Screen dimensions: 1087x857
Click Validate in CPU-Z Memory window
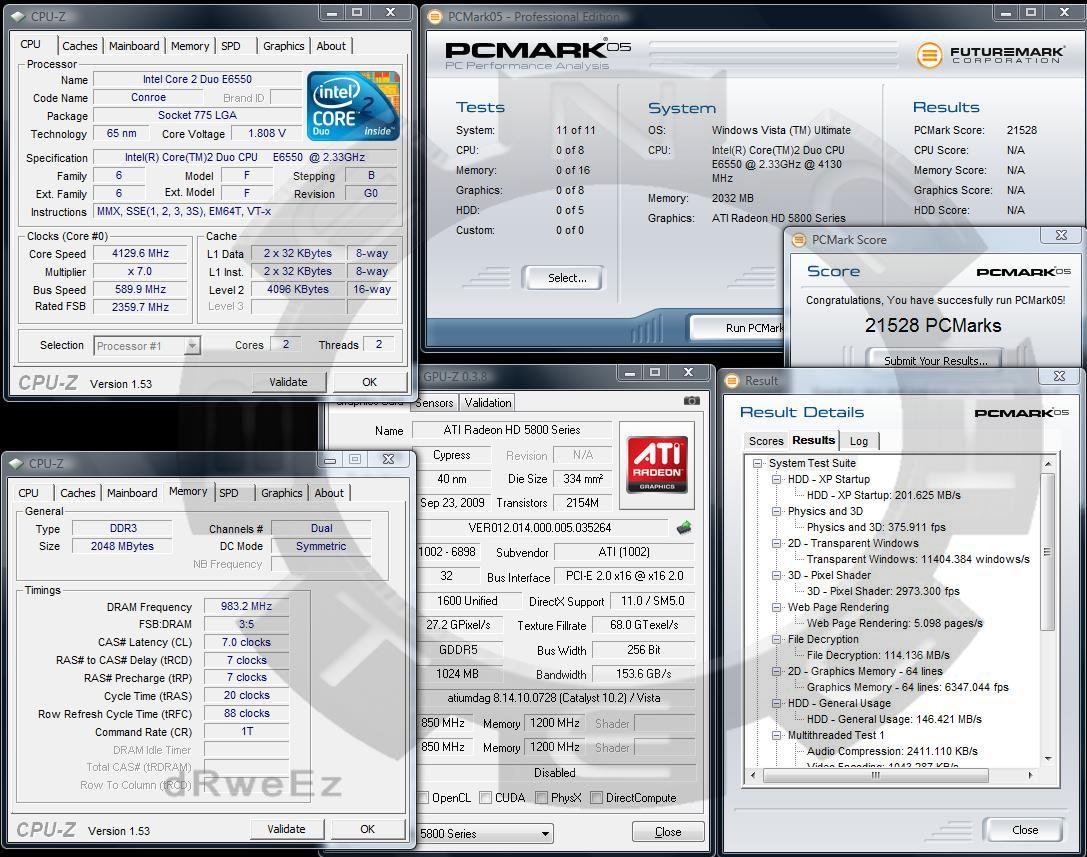(x=286, y=829)
